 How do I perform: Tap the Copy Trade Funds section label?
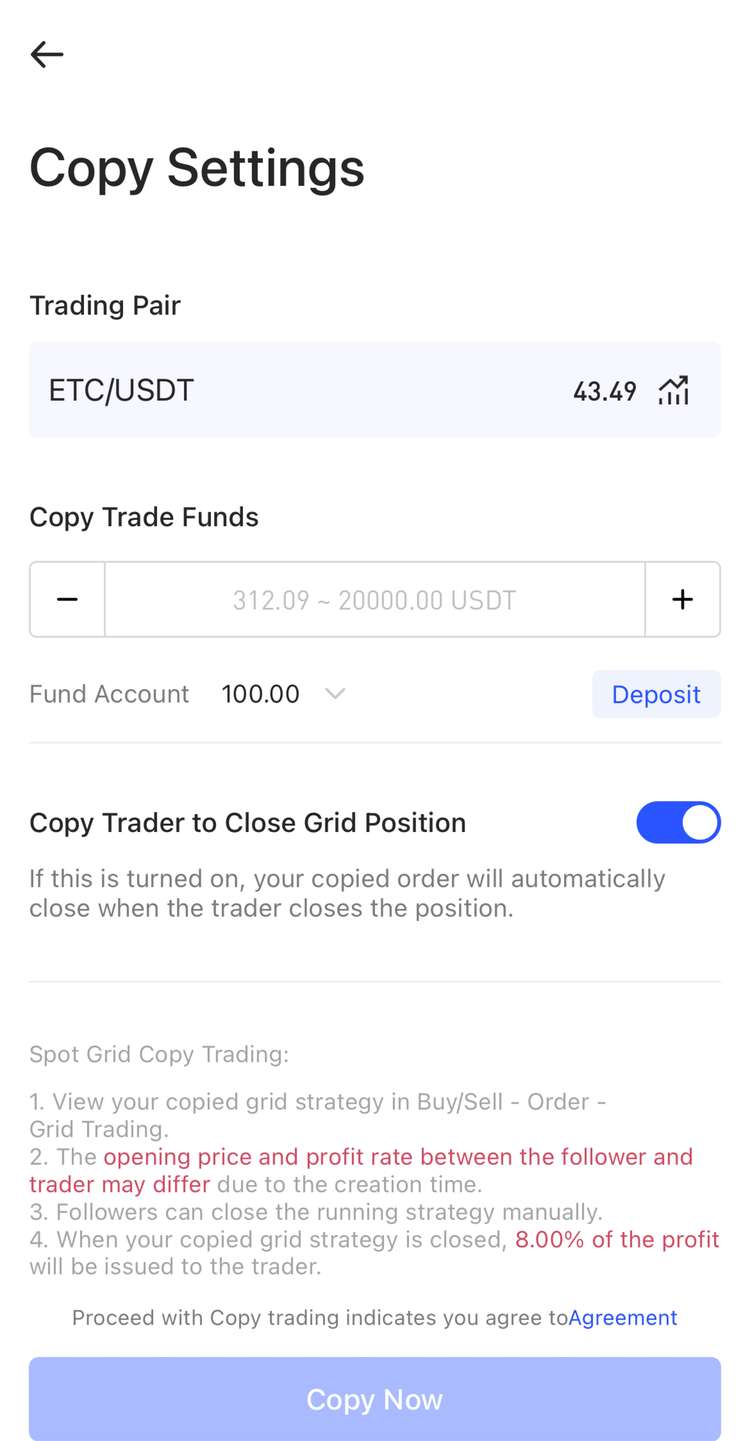(144, 517)
